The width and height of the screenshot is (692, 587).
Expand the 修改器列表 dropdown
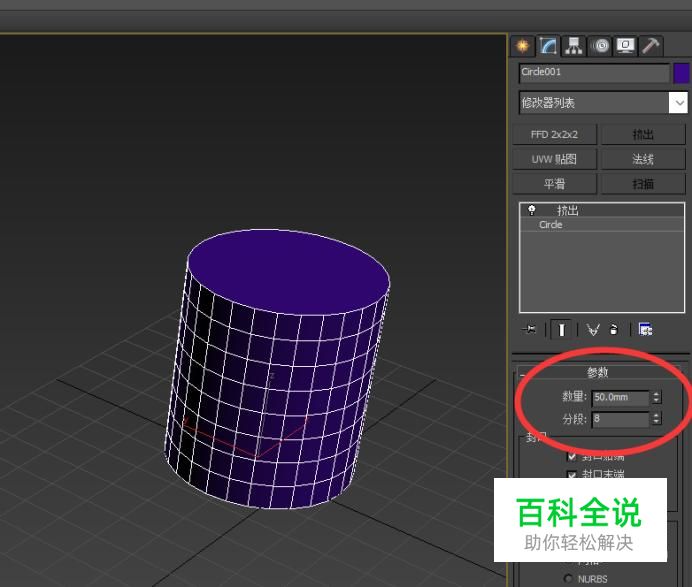(679, 103)
